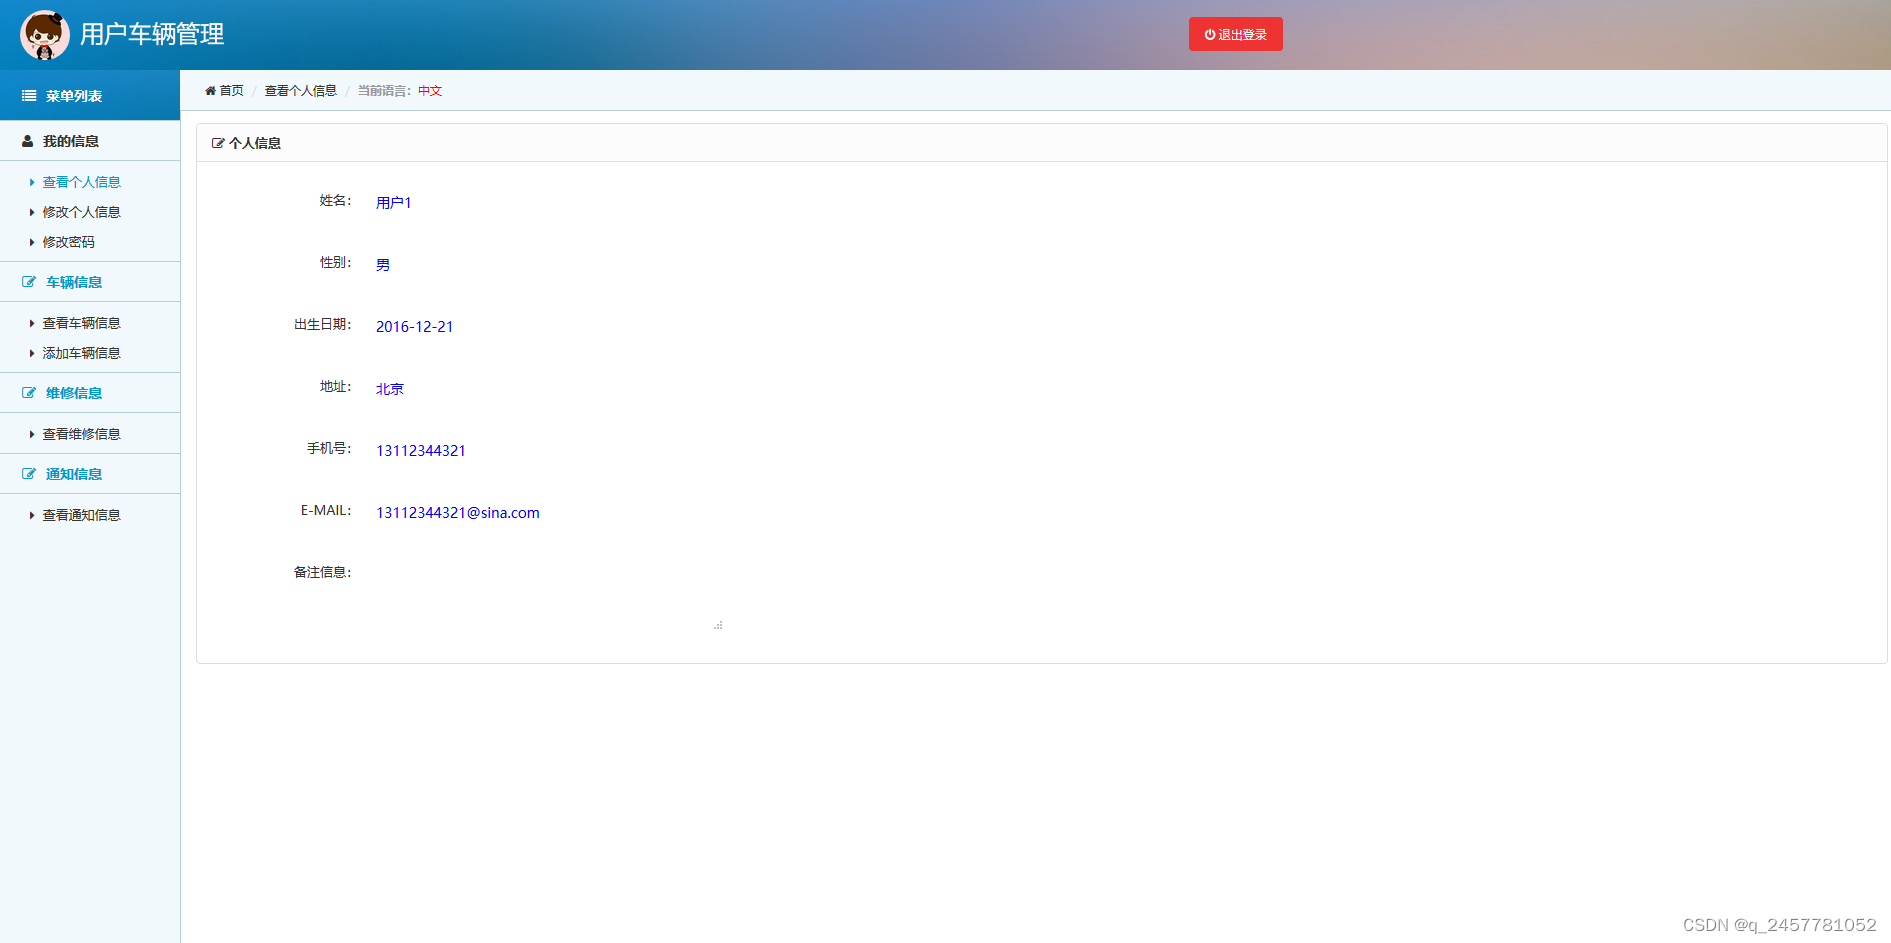Log out with the 退出登录 button
Viewport: 1891px width, 943px height.
pos(1235,34)
